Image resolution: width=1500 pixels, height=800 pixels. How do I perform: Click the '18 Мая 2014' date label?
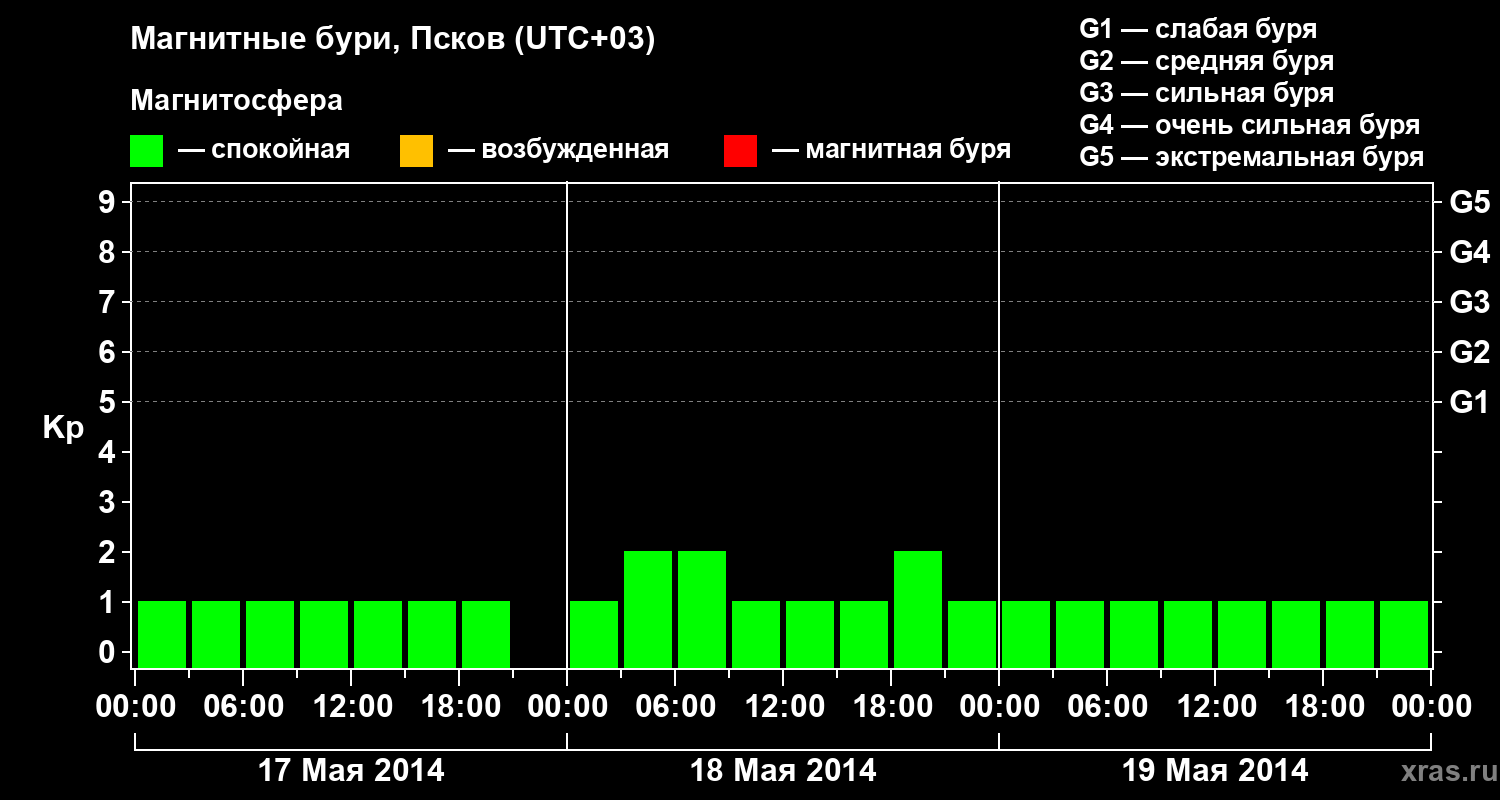point(783,771)
